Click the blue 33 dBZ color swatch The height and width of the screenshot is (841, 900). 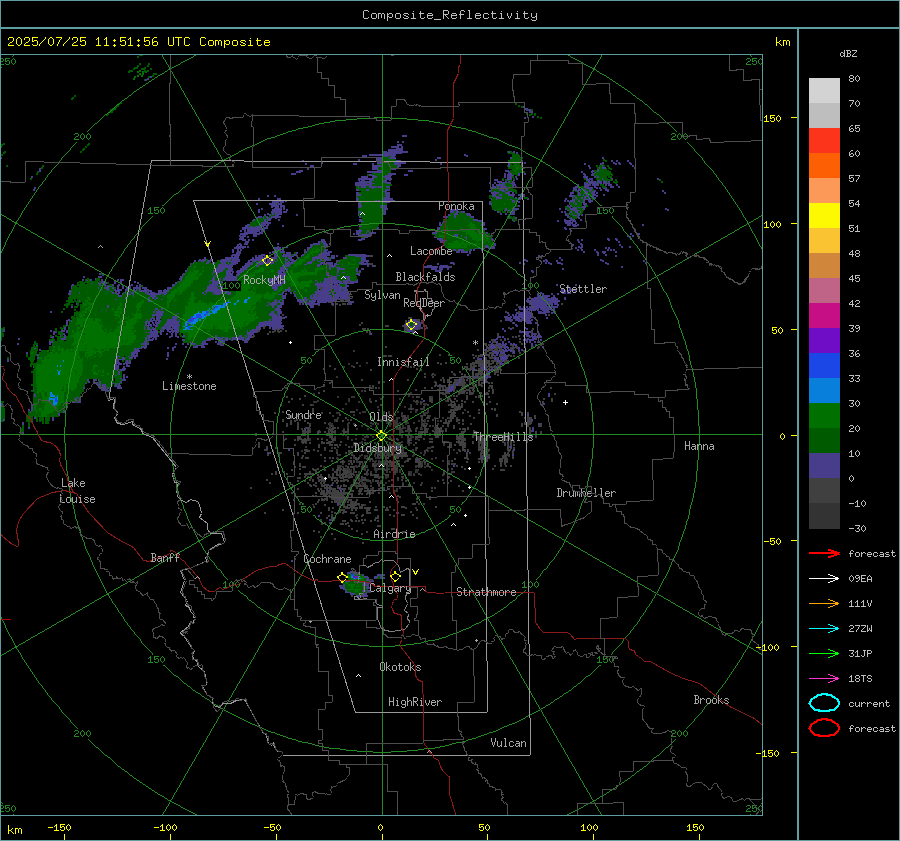pyautogui.click(x=824, y=365)
